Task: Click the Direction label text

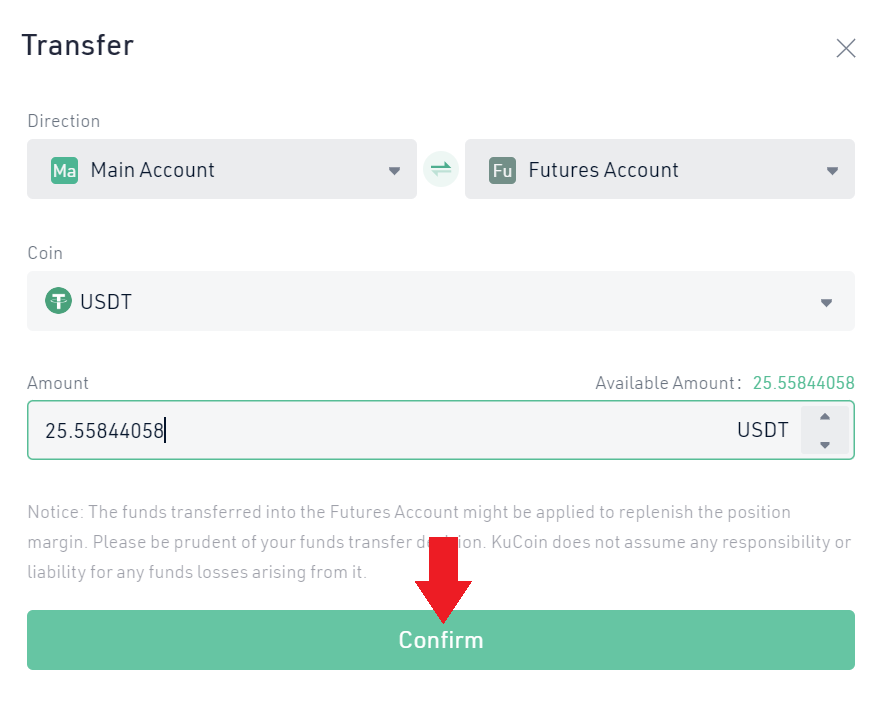Action: [x=64, y=121]
